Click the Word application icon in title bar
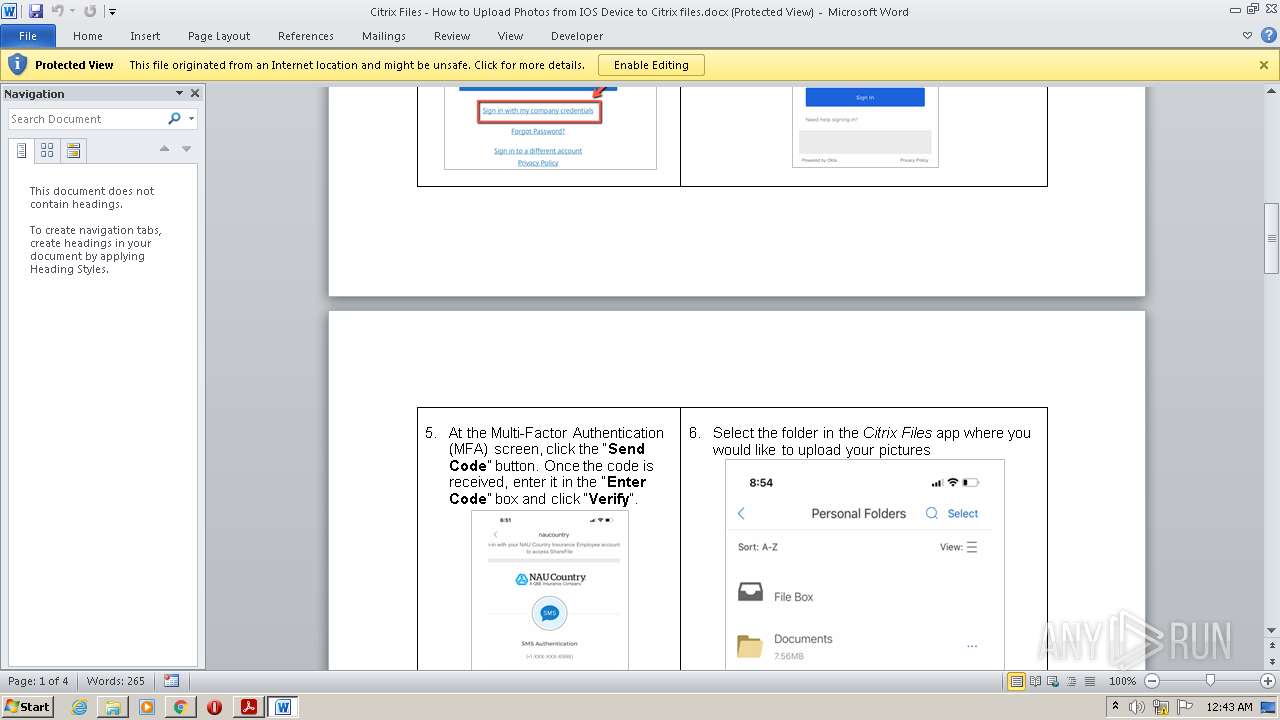 point(10,11)
